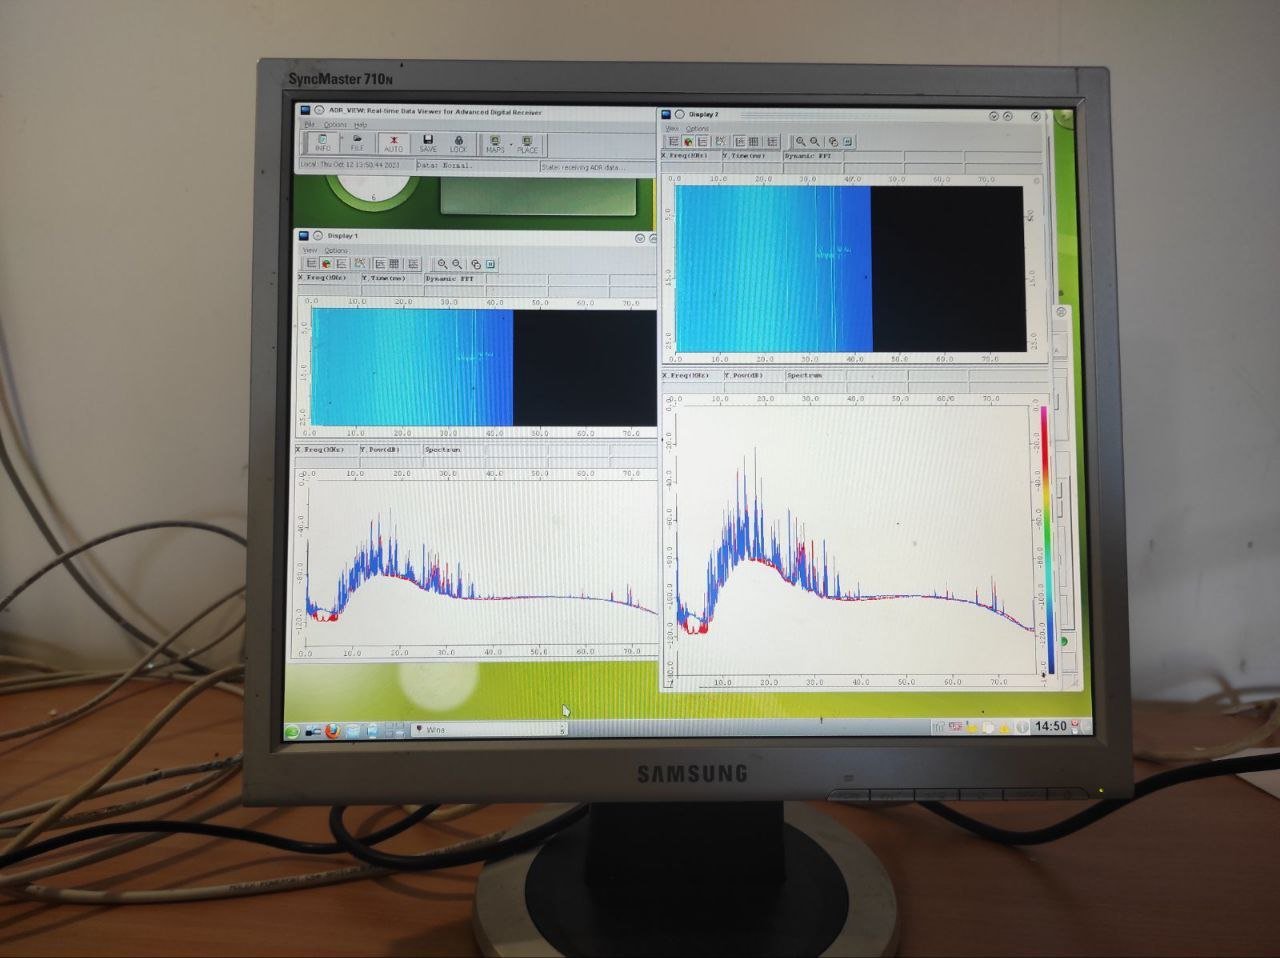Toggle the LOCK padlock button in ADR_VIEW
Screen dimensions: 1280x958
(458, 143)
